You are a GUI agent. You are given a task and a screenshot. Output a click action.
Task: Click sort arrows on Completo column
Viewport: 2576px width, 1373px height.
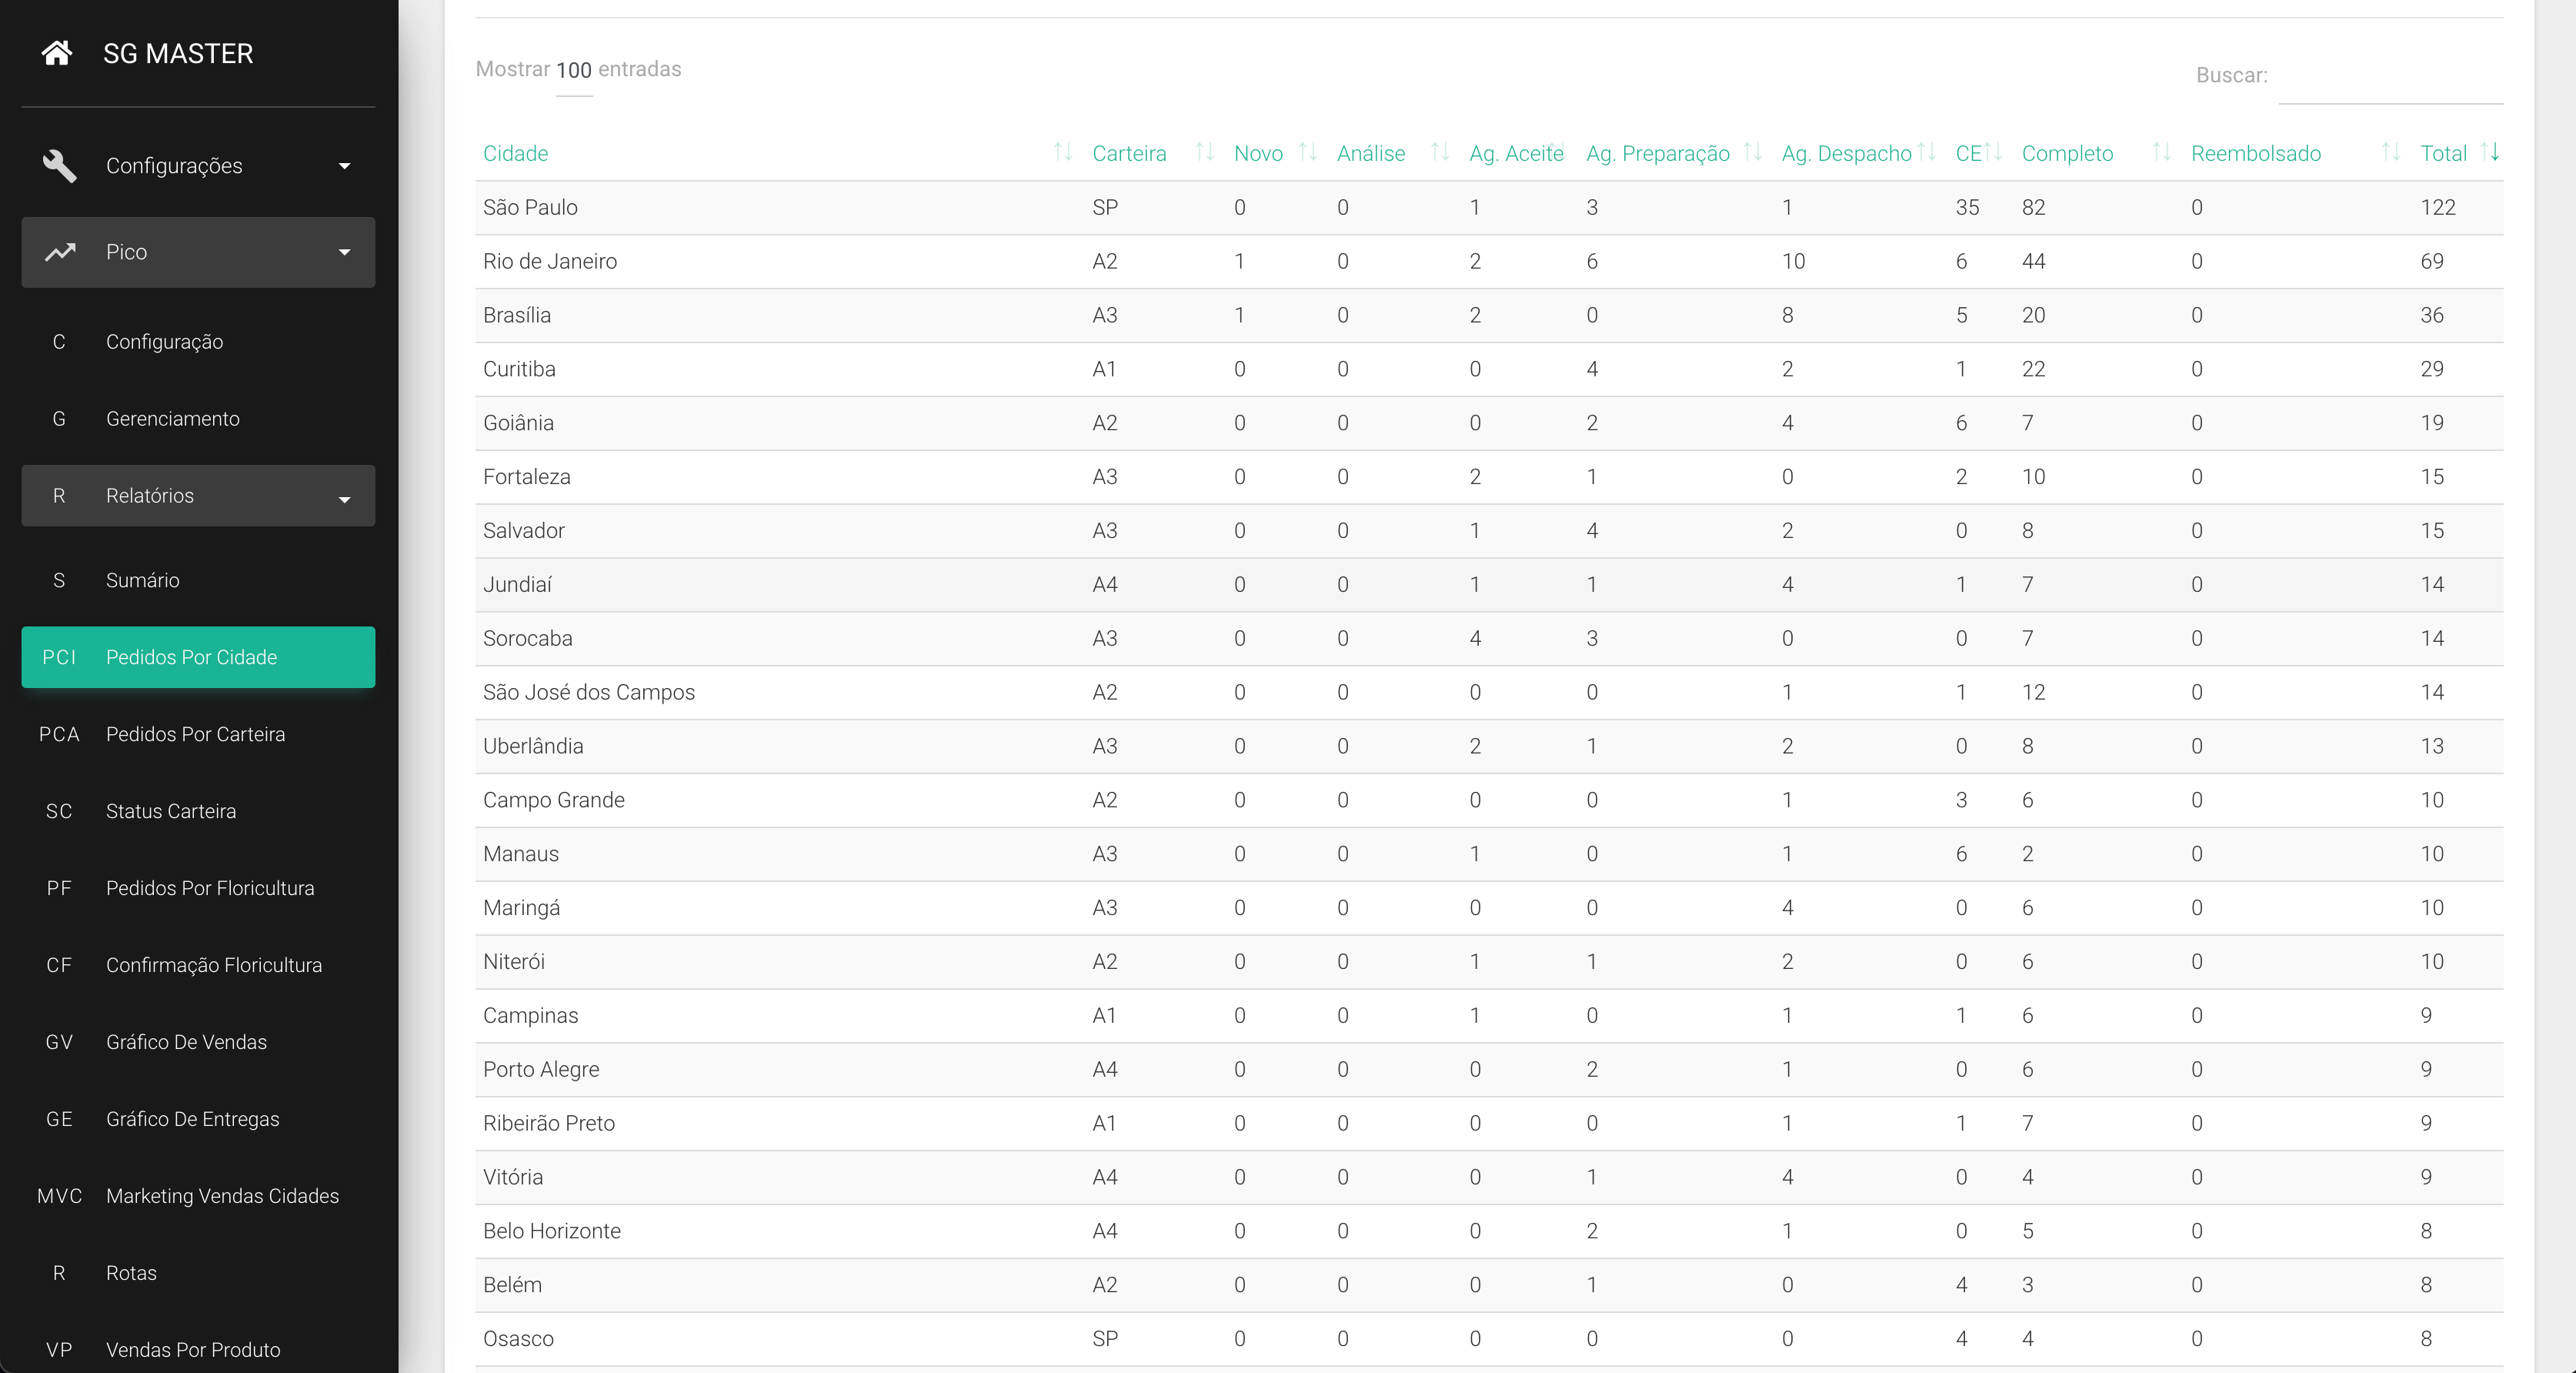pos(2160,152)
